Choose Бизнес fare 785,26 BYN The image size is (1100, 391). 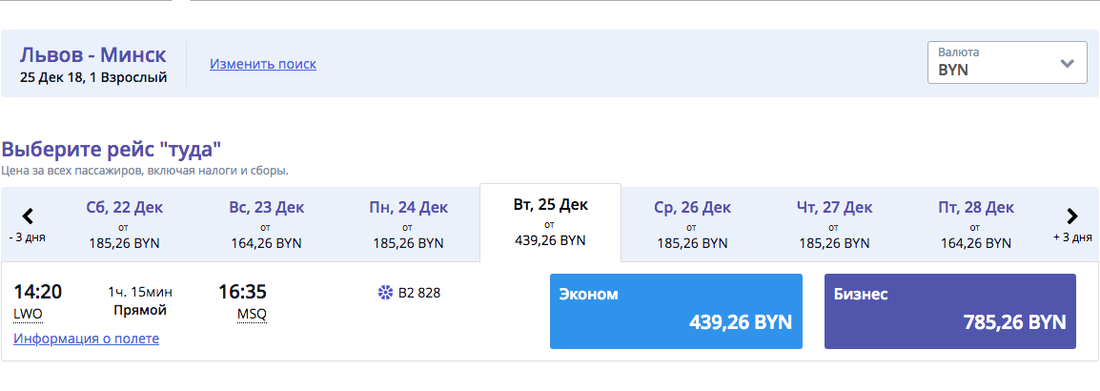point(950,311)
